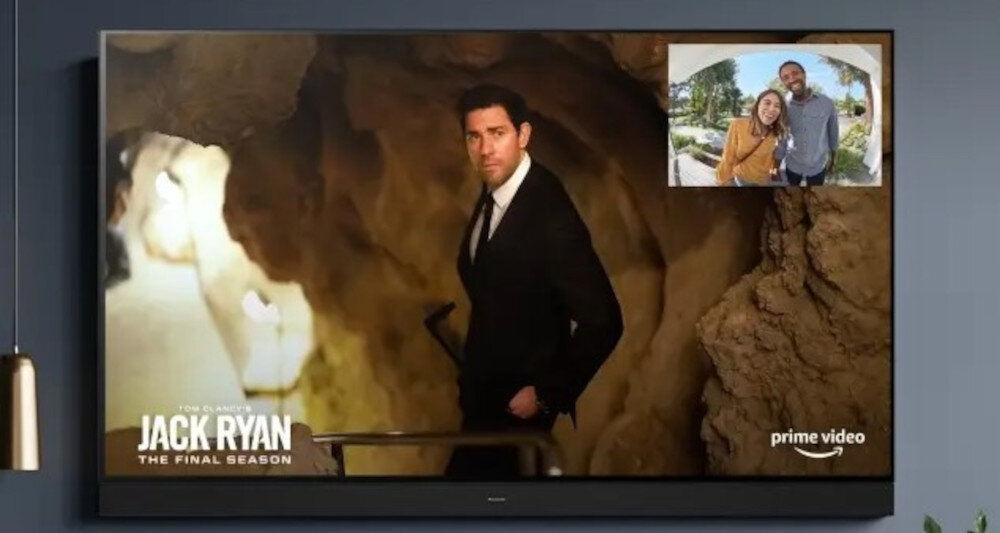Click the JACK RYAN title text
The width and height of the screenshot is (1000, 533).
pyautogui.click(x=215, y=433)
